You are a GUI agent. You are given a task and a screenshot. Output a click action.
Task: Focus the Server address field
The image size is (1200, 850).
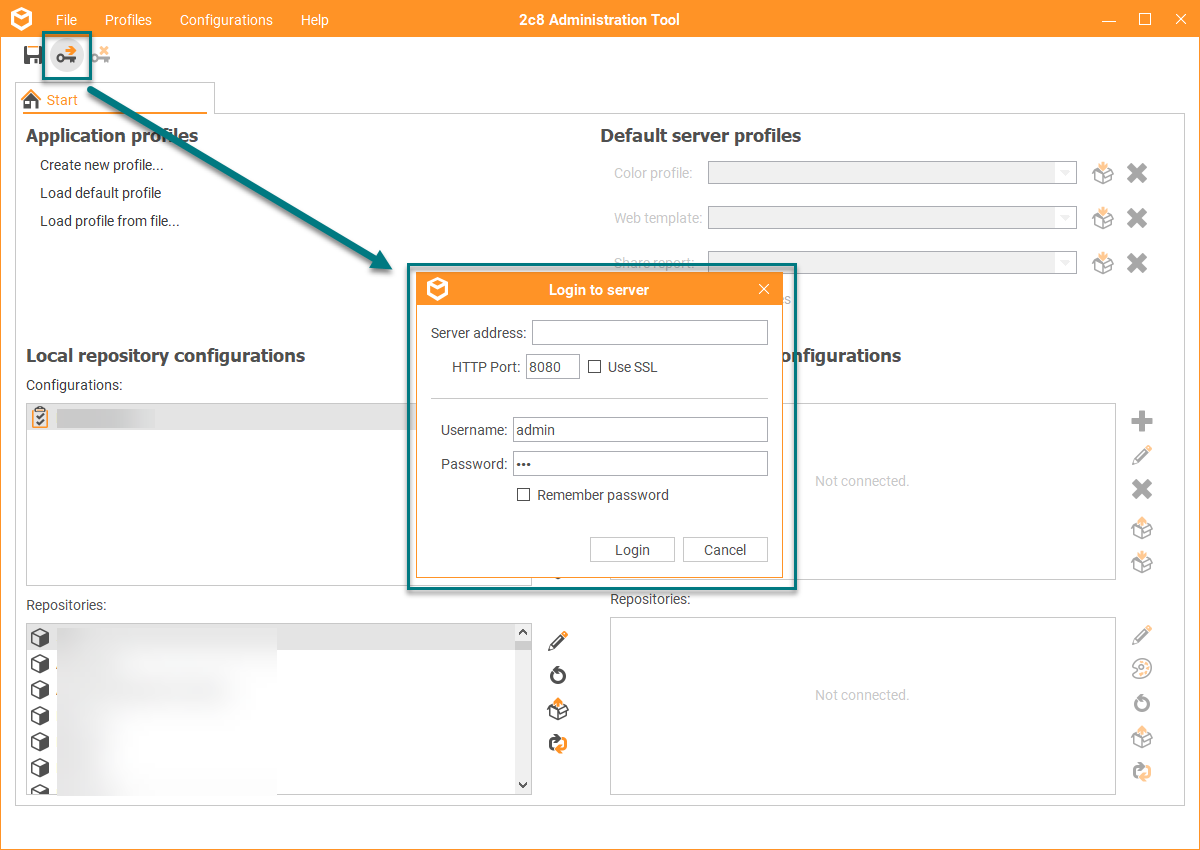650,332
